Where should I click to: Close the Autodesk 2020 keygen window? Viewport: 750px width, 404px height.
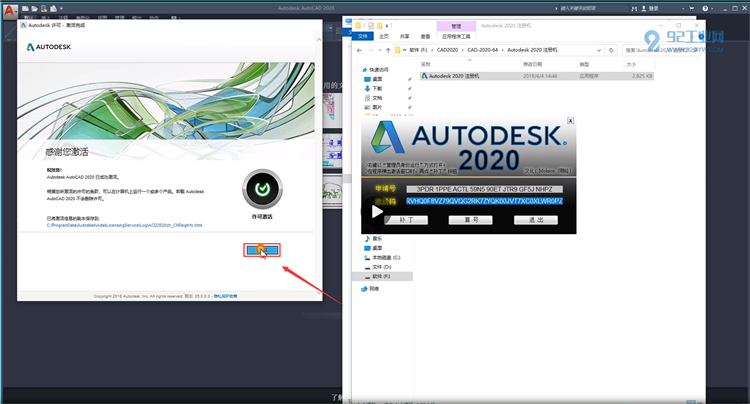click(570, 121)
